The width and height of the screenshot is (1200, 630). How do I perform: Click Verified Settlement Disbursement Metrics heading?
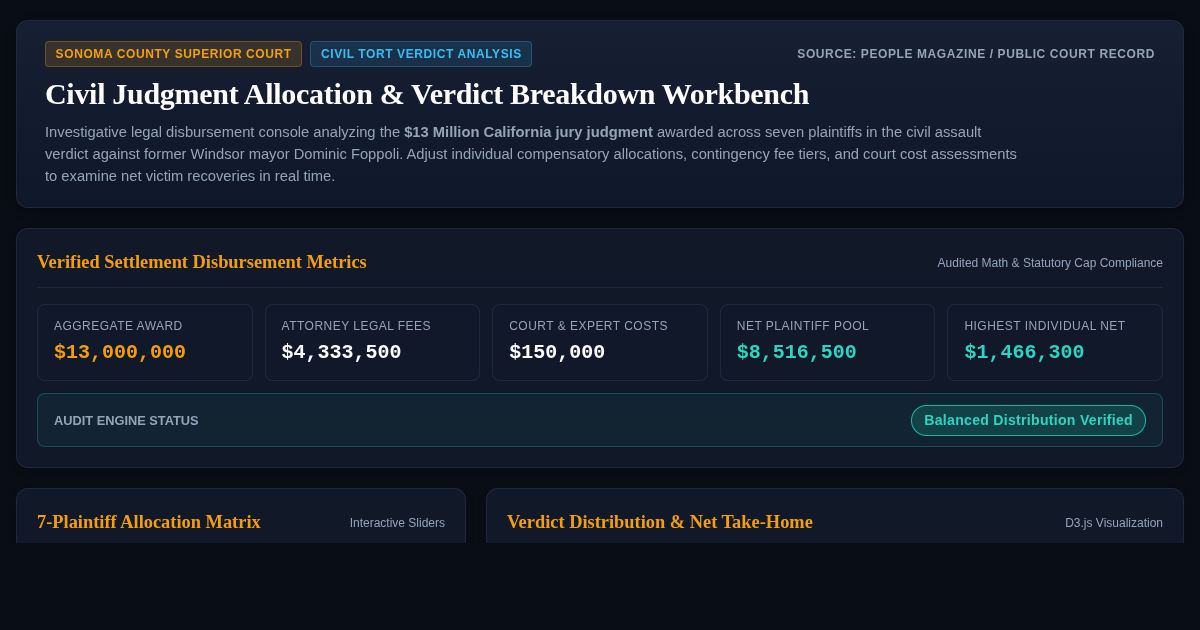[x=202, y=262]
